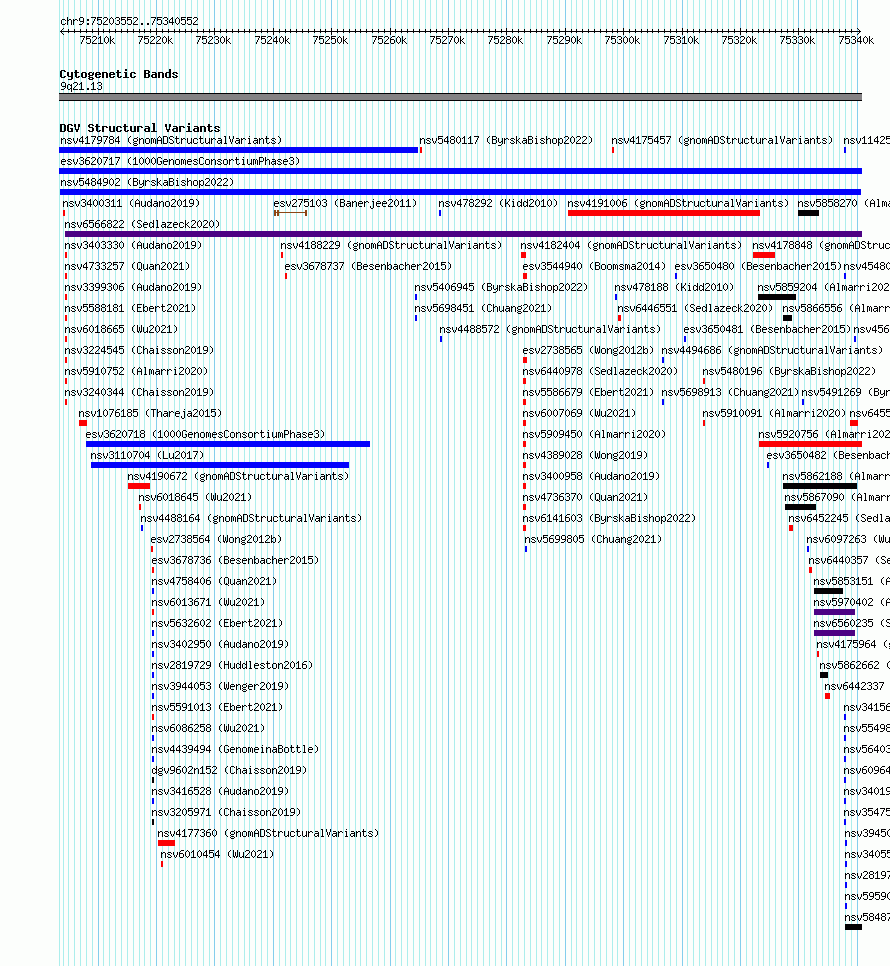Click the nsv5588181 (Ebert2021) label
Screen dimensions: 890x966
pyautogui.click(x=131, y=308)
